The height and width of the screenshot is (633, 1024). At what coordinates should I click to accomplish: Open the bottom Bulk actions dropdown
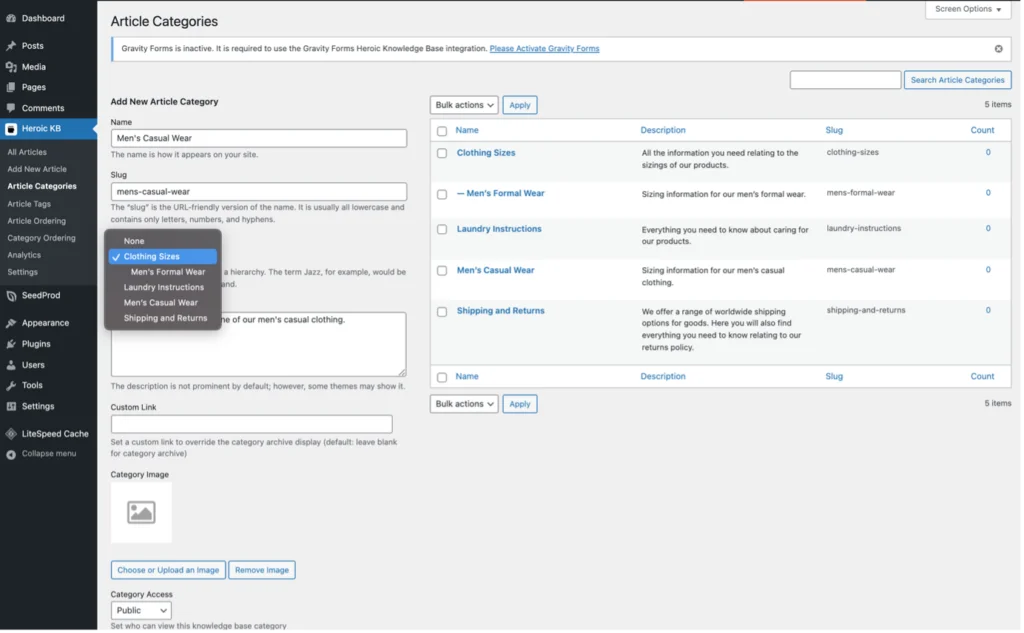pyautogui.click(x=464, y=404)
